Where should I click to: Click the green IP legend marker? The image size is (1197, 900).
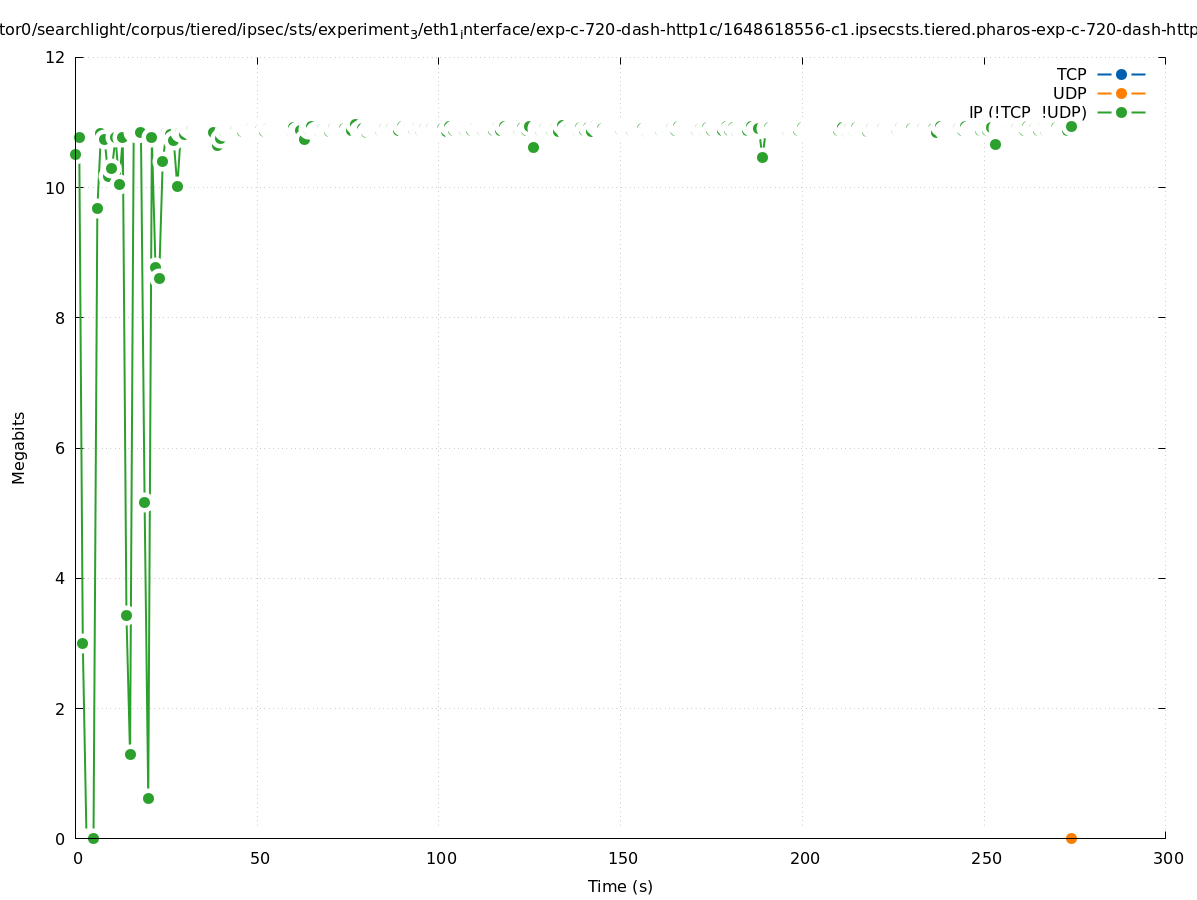1121,112
